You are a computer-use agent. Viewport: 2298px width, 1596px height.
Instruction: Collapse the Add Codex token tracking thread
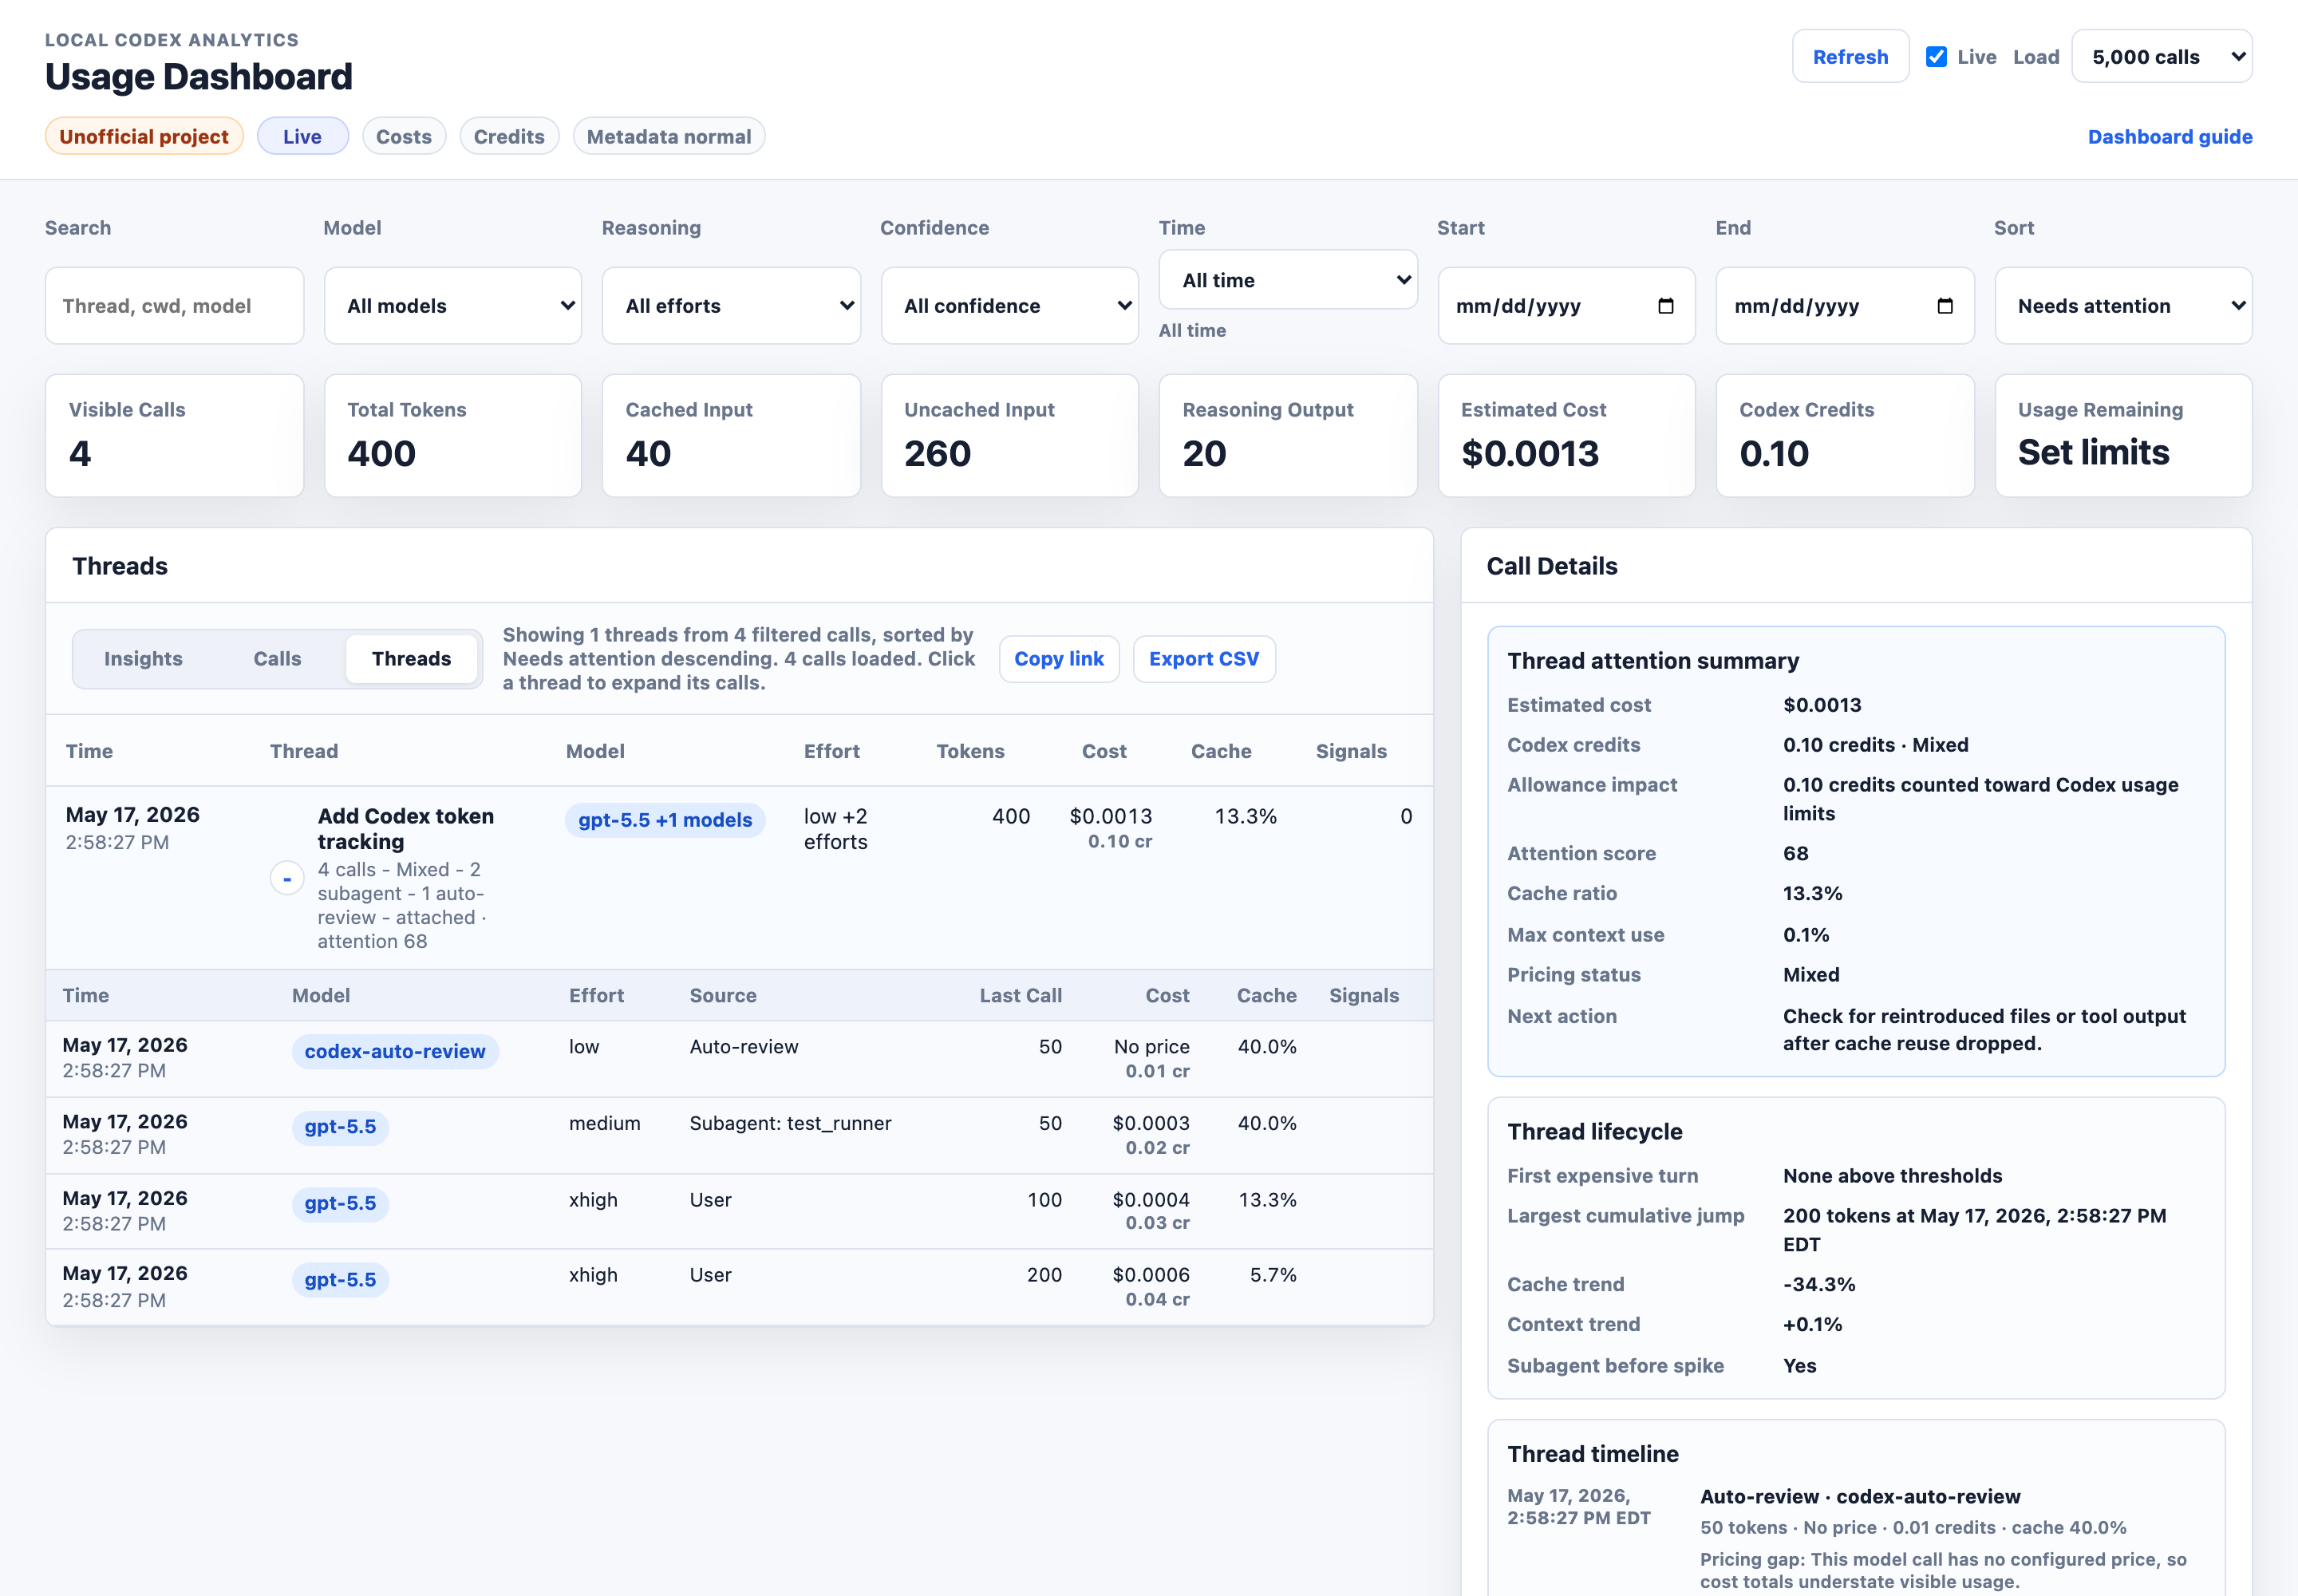click(x=287, y=878)
